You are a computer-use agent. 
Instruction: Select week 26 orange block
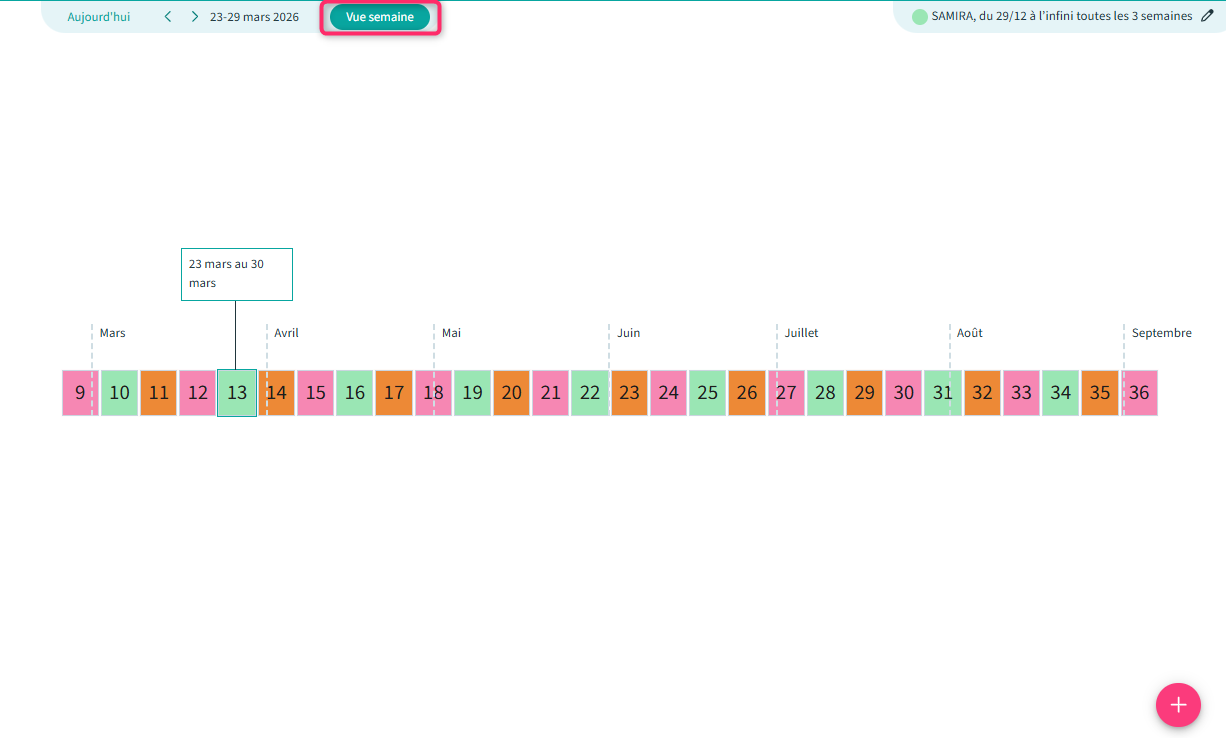[x=747, y=393]
